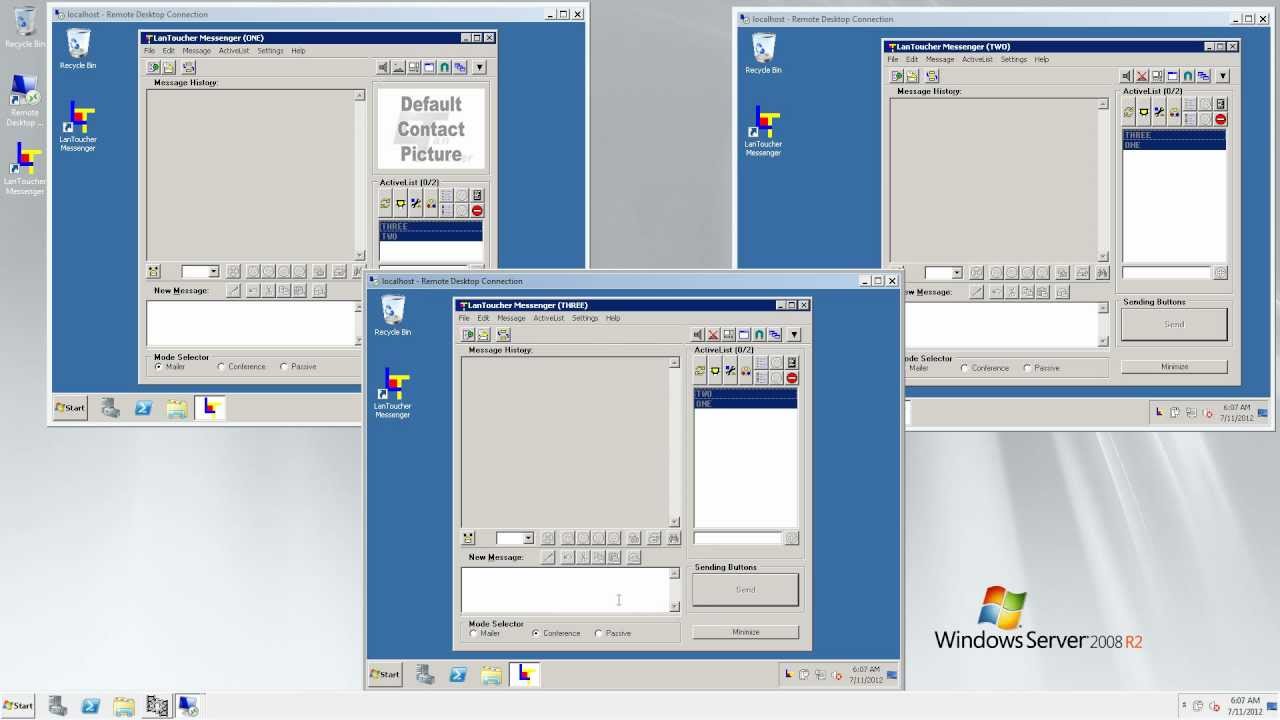Click the speaker mute icon in THREE window
Viewport: 1280px width, 720px height.
click(x=699, y=334)
